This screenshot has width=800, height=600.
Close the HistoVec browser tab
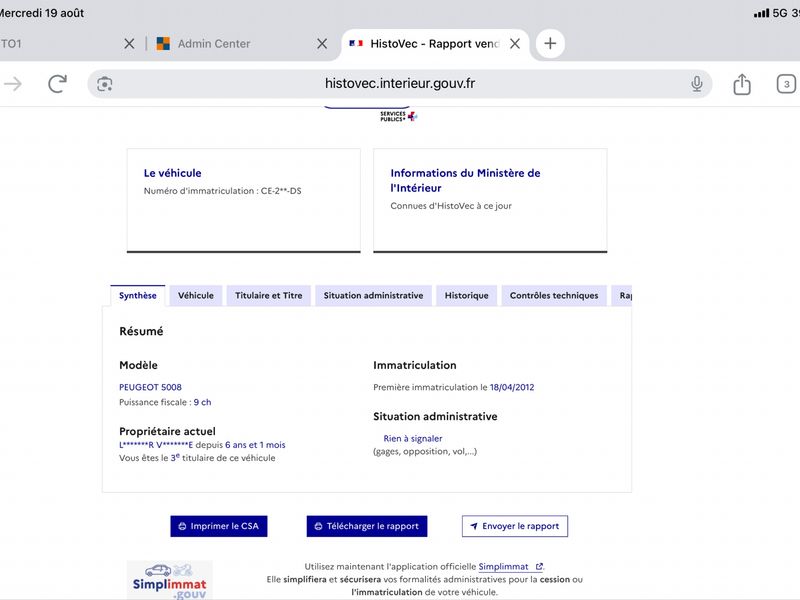click(515, 44)
